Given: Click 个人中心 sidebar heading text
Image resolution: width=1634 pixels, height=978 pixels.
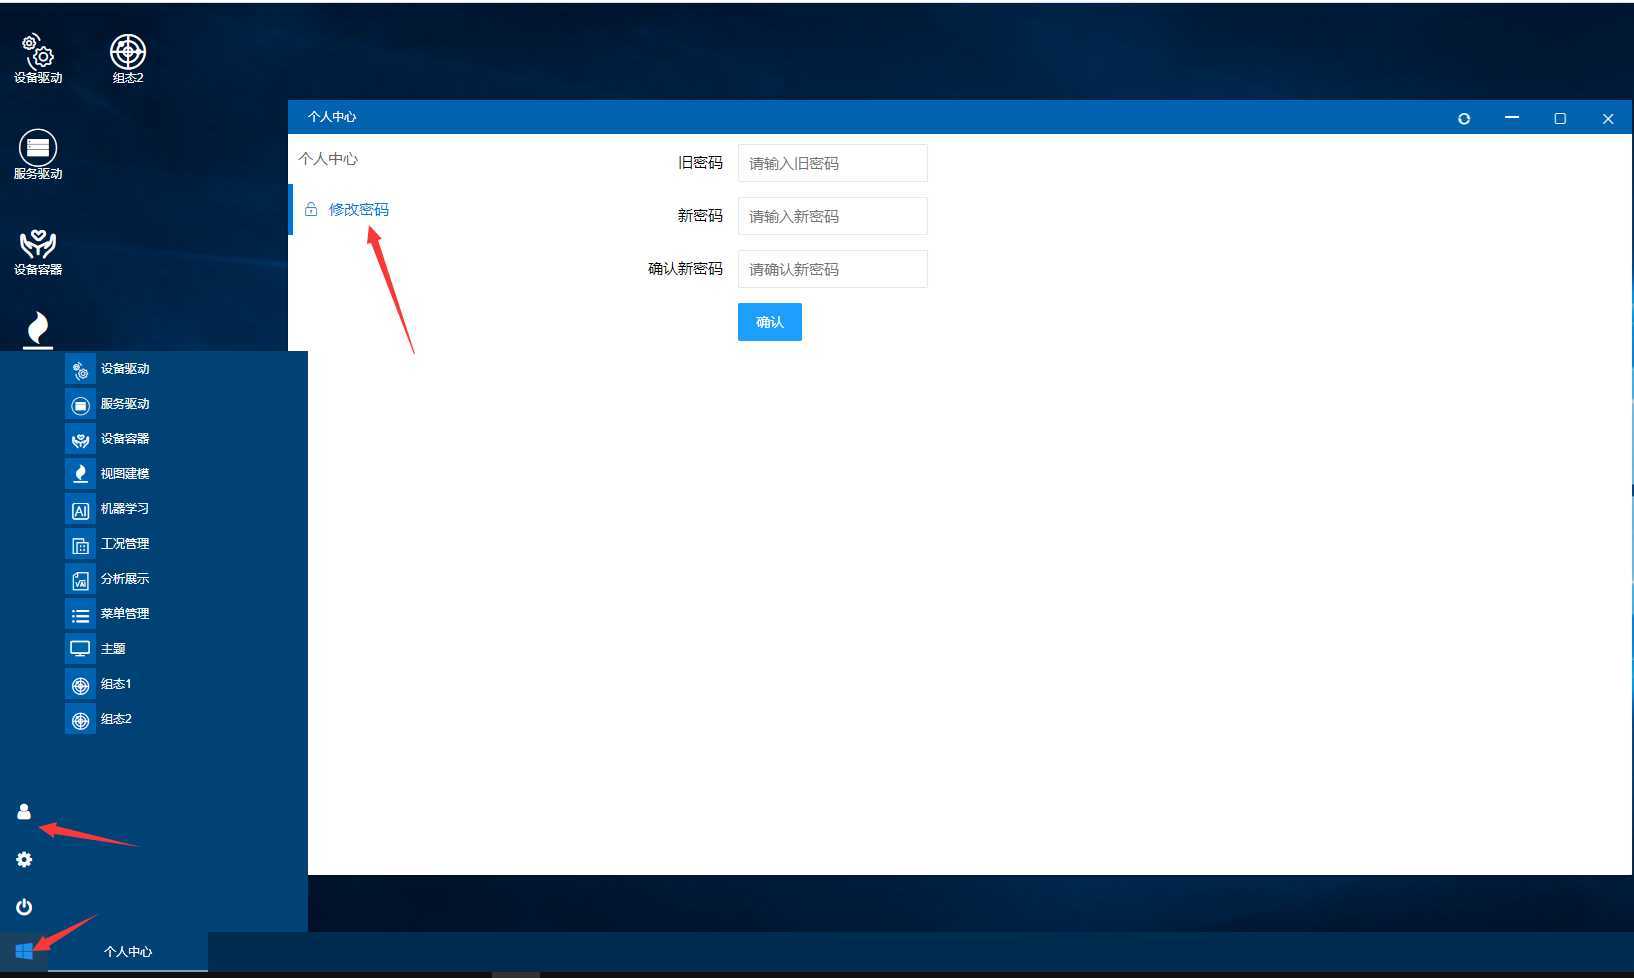Looking at the screenshot, I should click(328, 159).
